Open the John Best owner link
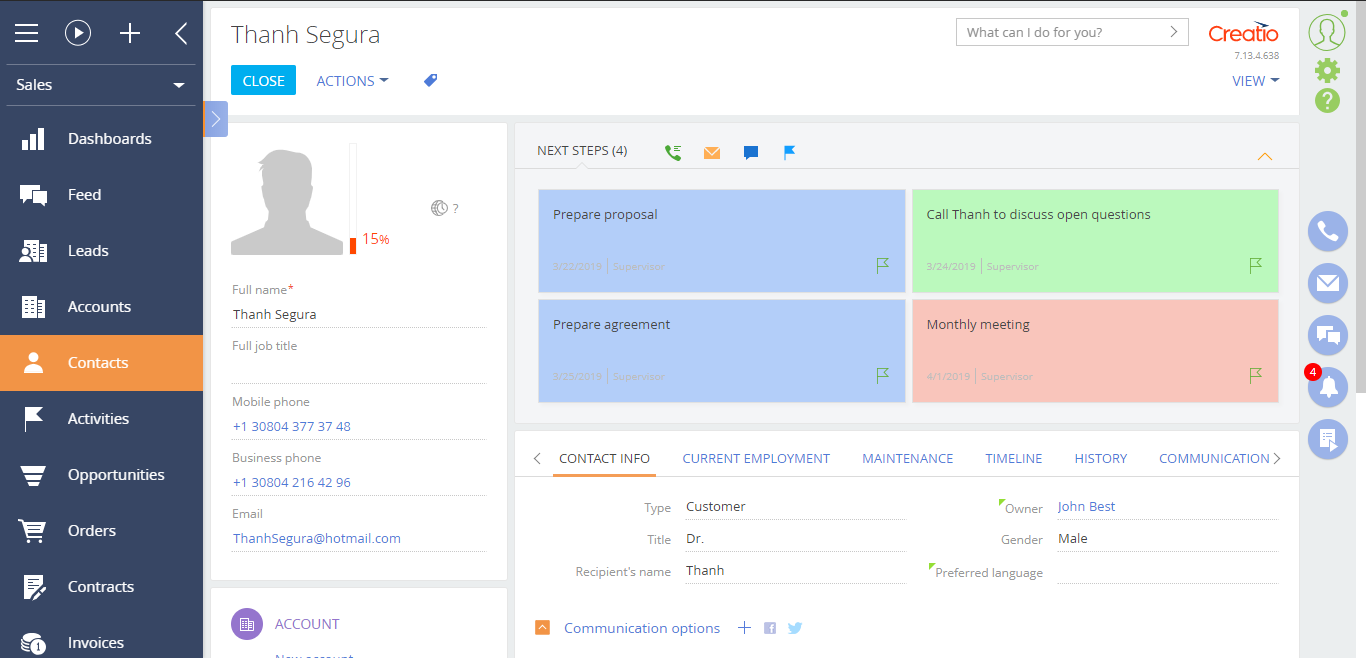Viewport: 1366px width, 658px height. (x=1086, y=507)
